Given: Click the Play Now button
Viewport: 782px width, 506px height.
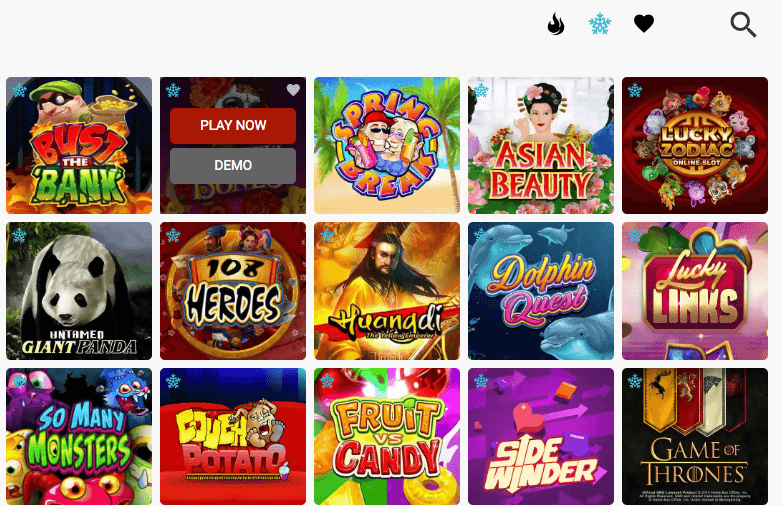Looking at the screenshot, I should 233,126.
